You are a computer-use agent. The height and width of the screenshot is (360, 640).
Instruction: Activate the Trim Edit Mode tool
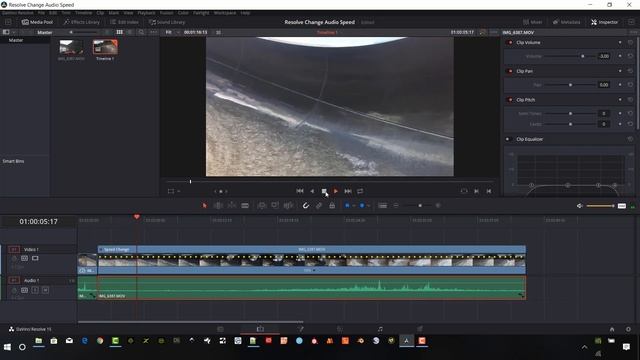[218, 206]
